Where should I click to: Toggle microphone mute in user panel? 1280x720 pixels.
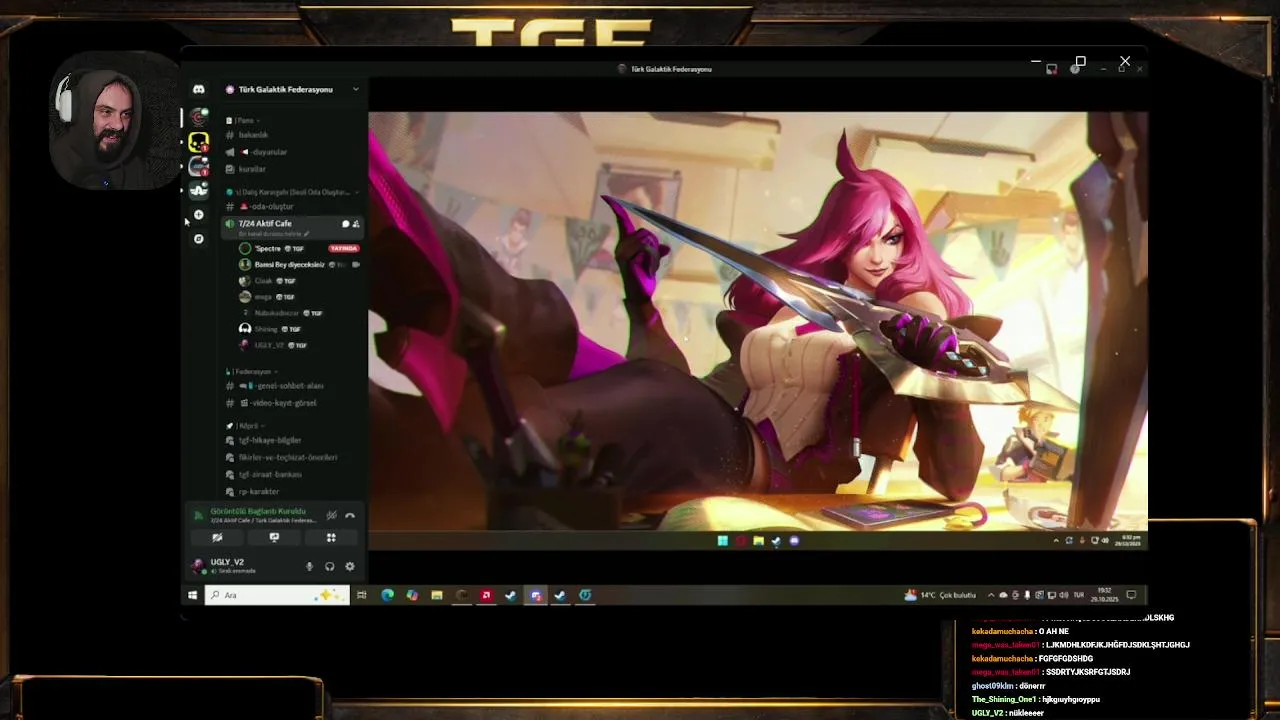tap(309, 566)
